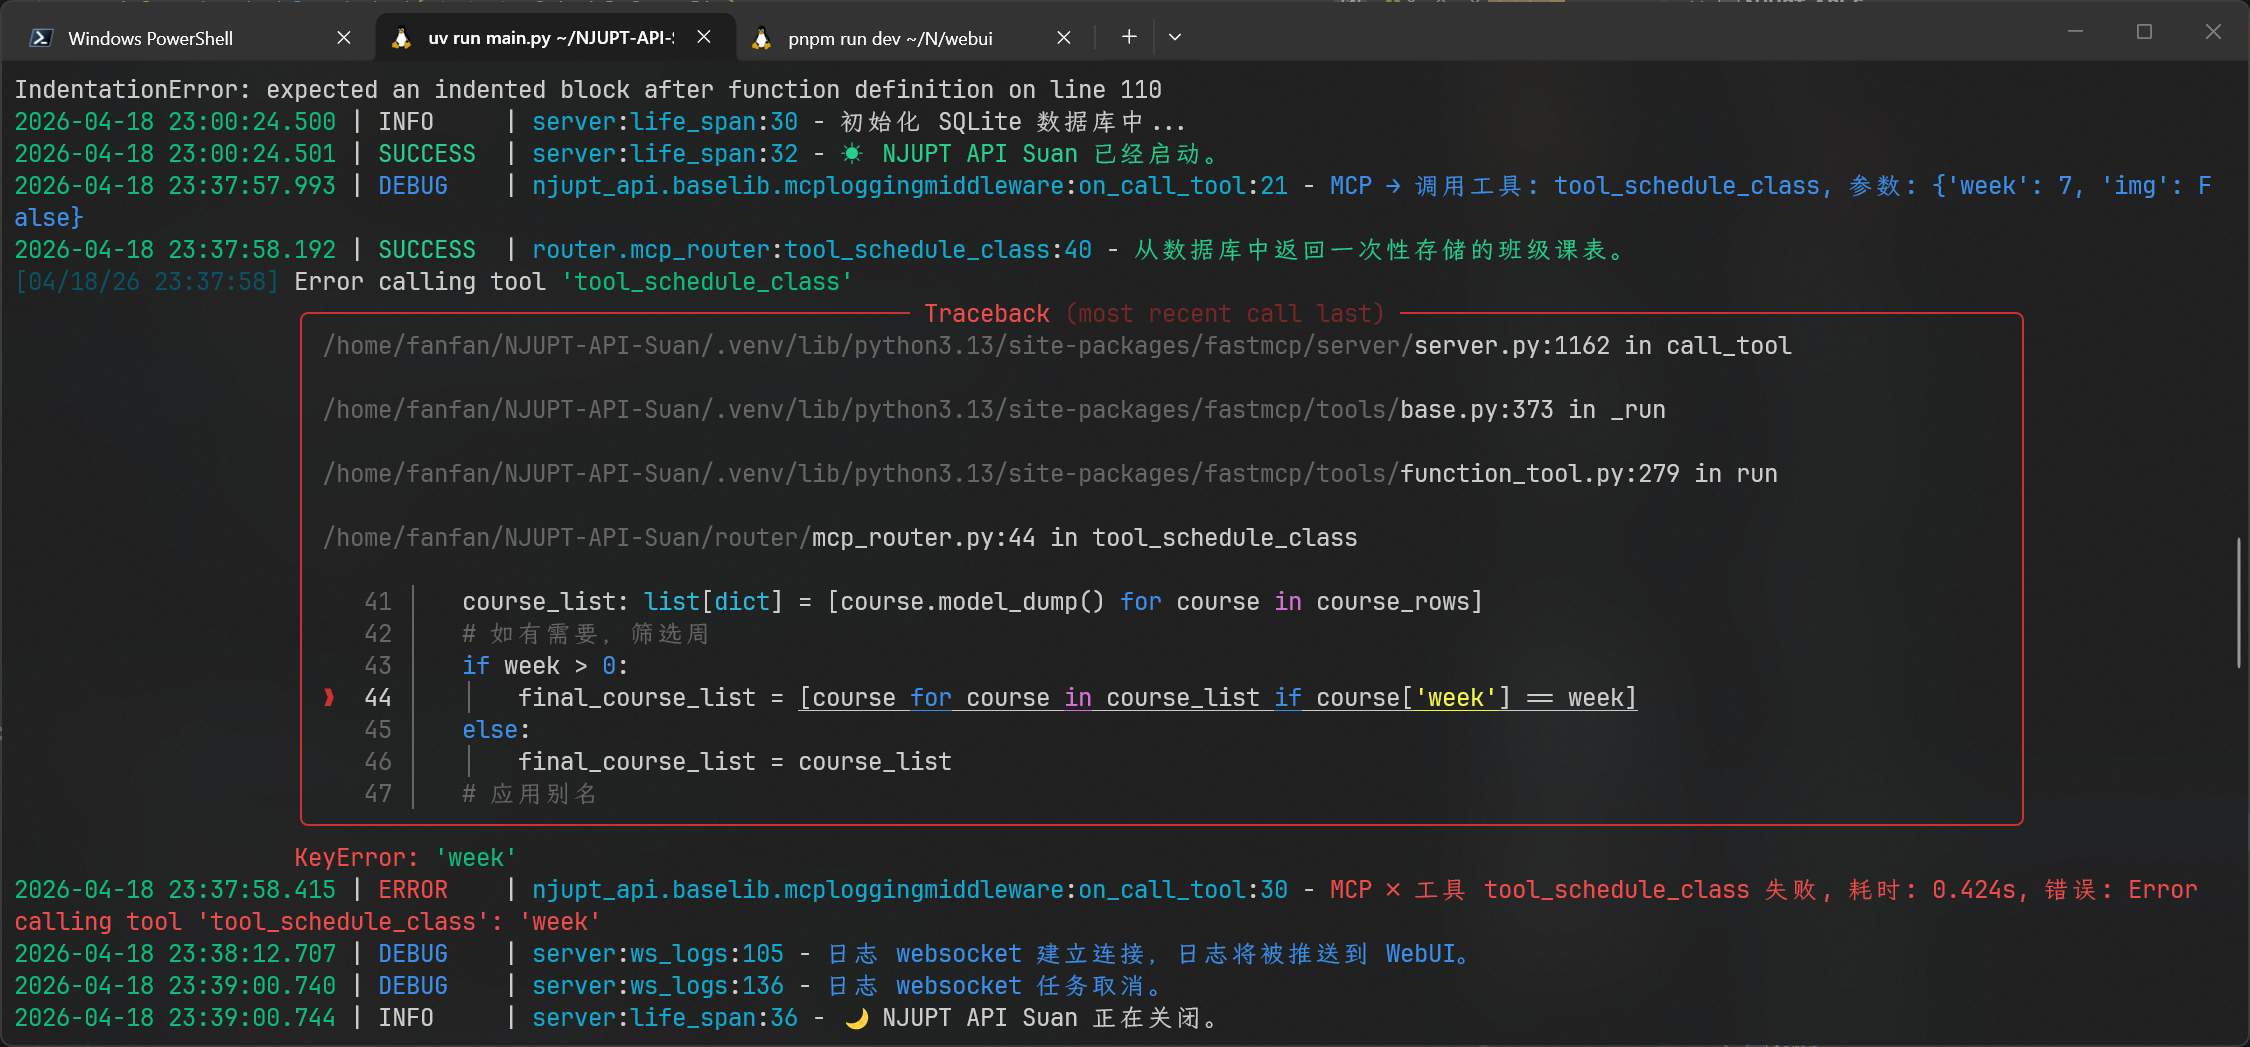
Task: Switch to the pnpm run dev tab
Action: click(x=890, y=38)
